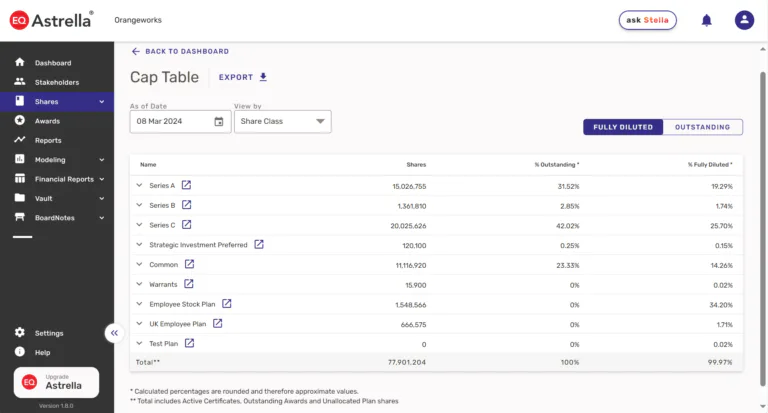Viewport: 768px width, 413px height.
Task: Click the ask Stella button
Action: tap(648, 20)
